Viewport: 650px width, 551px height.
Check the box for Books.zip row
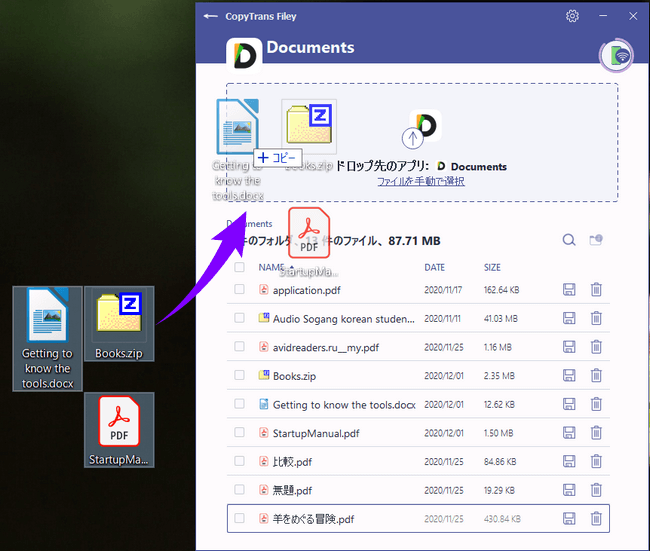239,375
